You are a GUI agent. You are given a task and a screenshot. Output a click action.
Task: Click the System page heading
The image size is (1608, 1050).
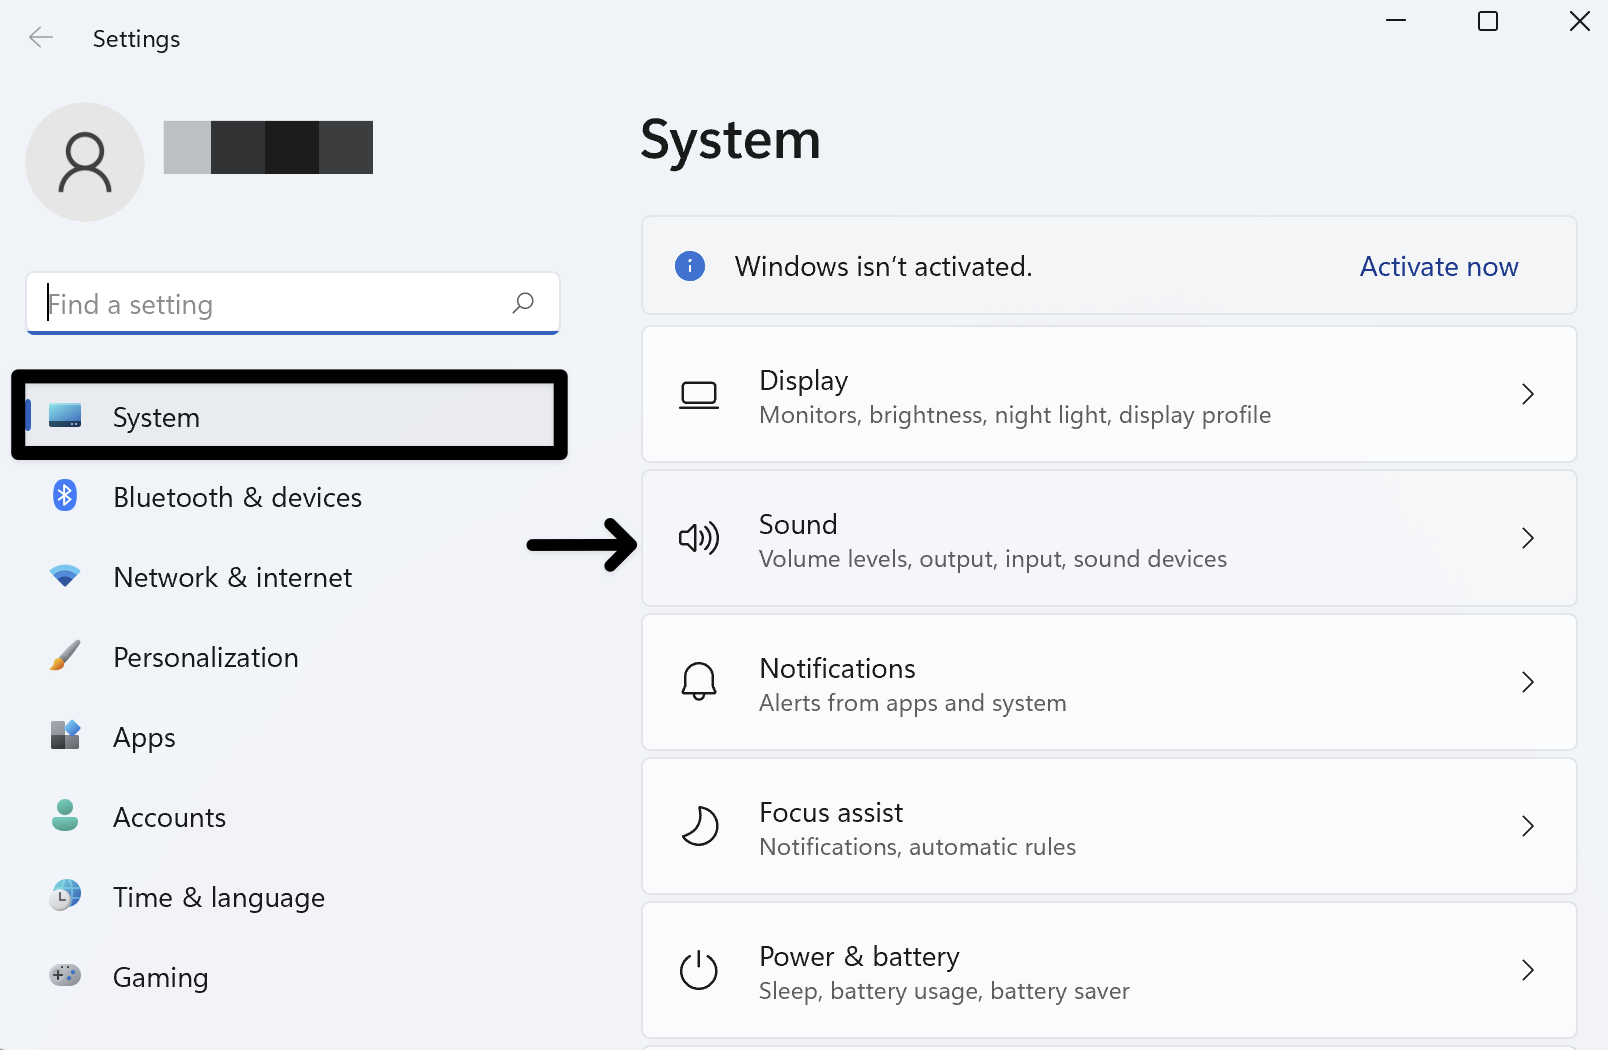(730, 140)
